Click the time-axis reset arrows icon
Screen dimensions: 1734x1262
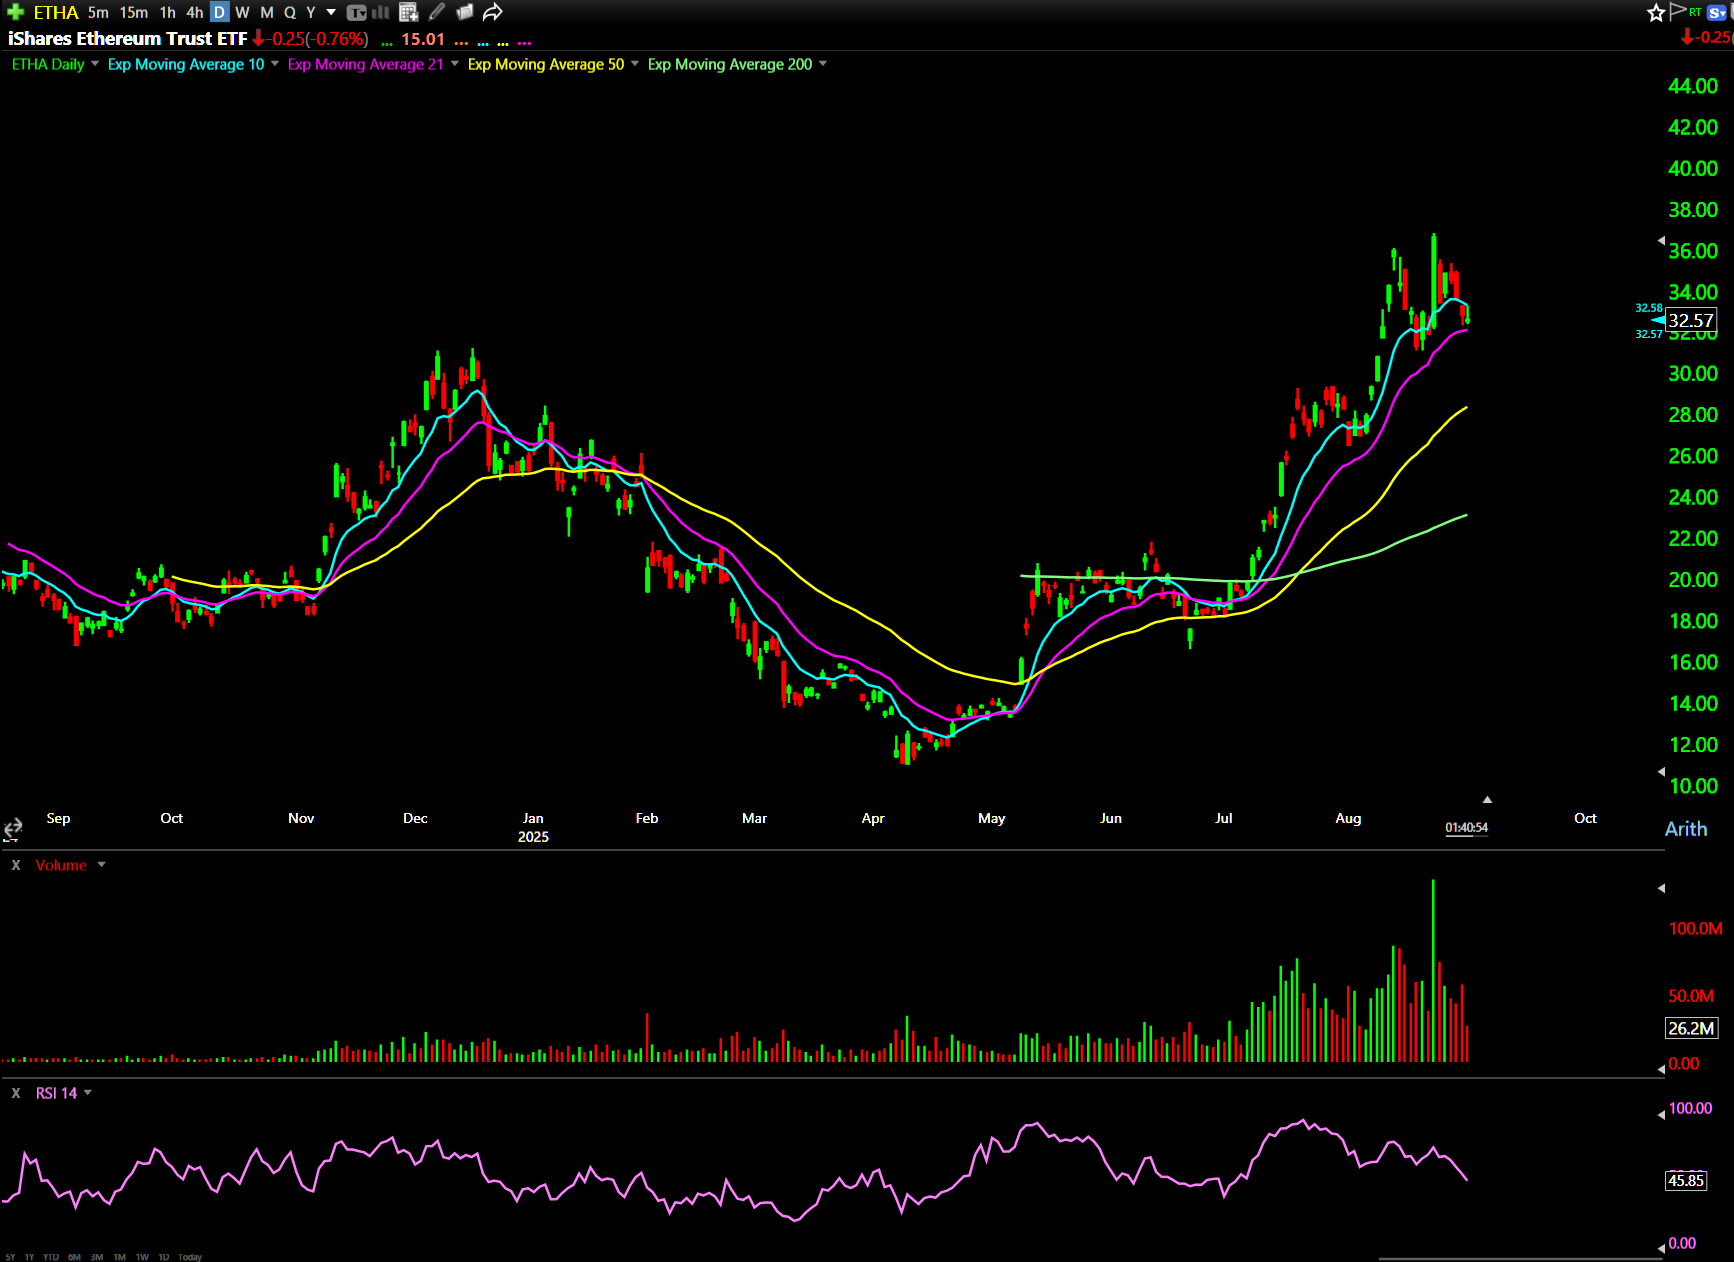click(x=13, y=829)
